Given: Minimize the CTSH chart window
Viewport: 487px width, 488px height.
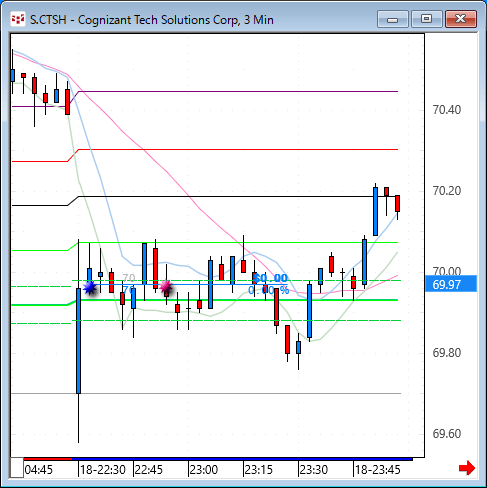Looking at the screenshot, I should pos(393,19).
